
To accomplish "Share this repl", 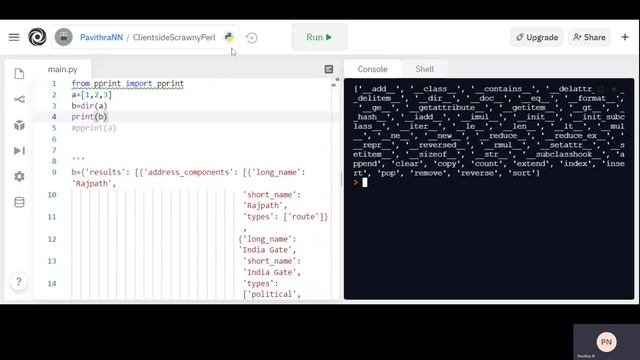I will 589,38.
